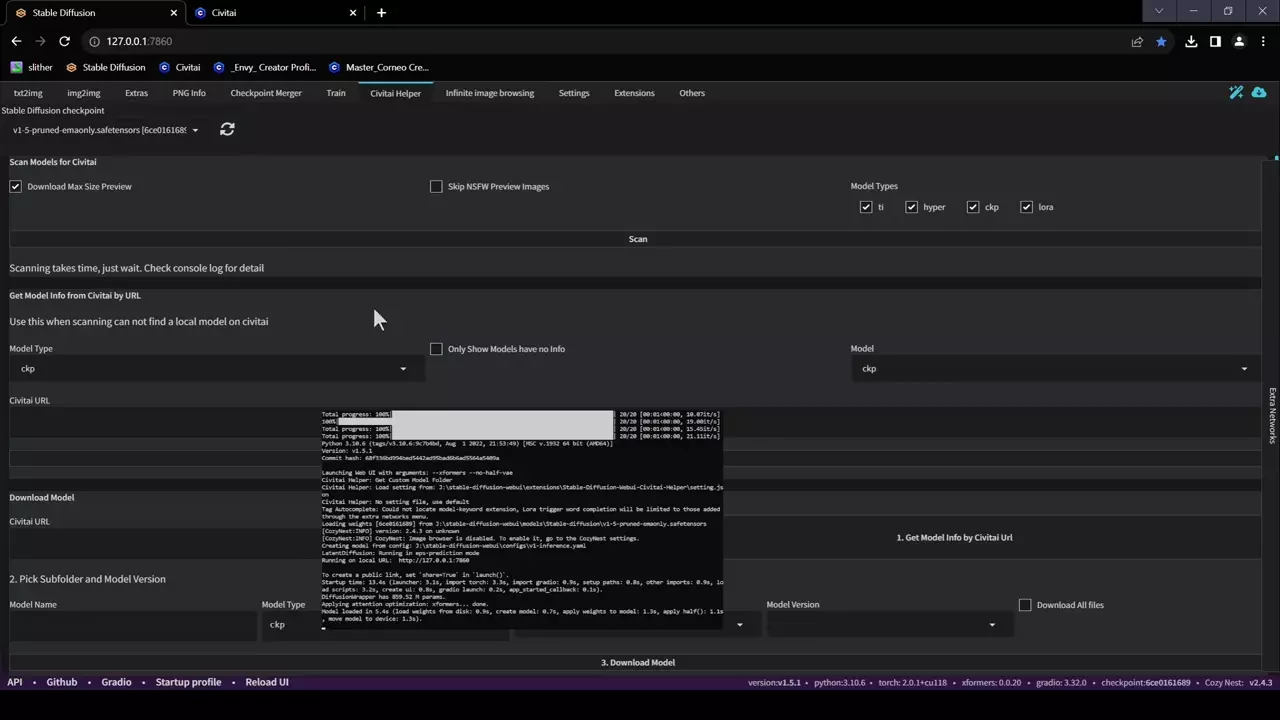Image resolution: width=1280 pixels, height=720 pixels.
Task: Click the refresh checkpoint list icon
Action: click(227, 130)
